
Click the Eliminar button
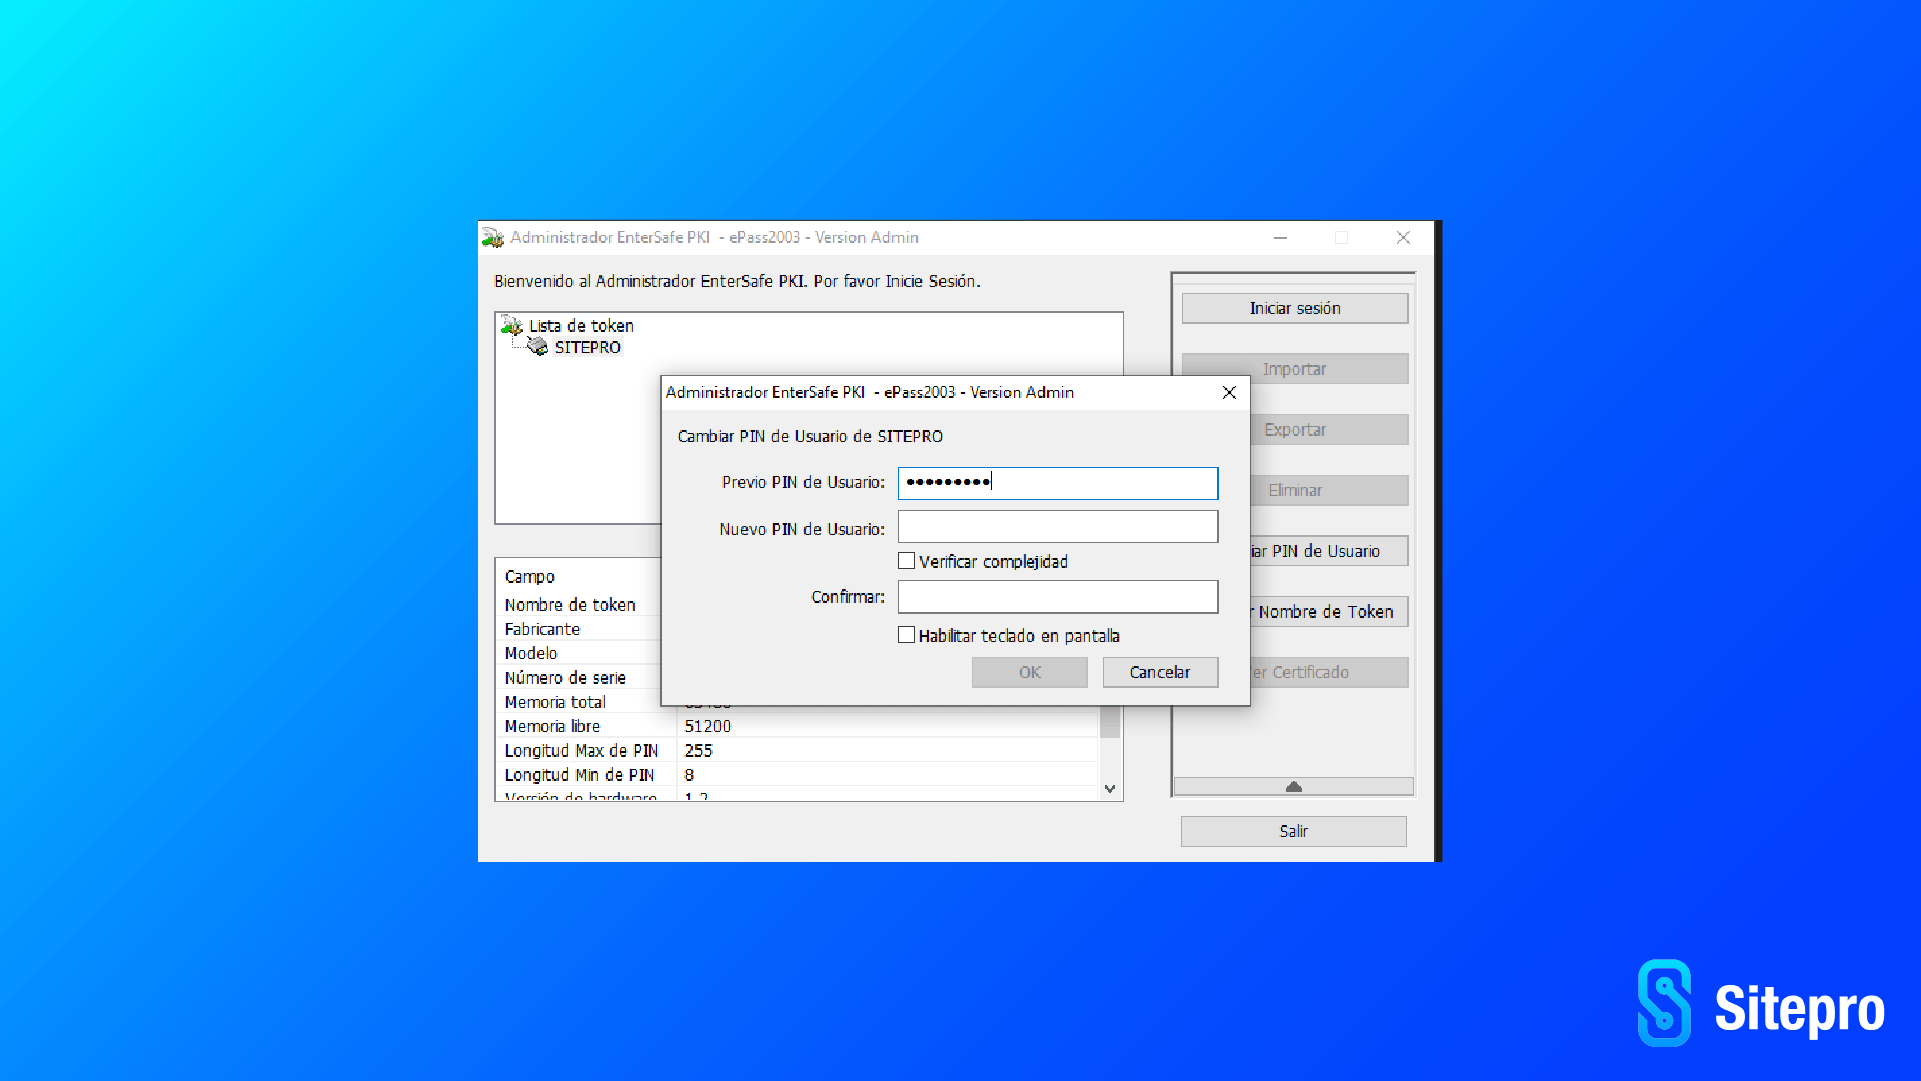pos(1329,490)
